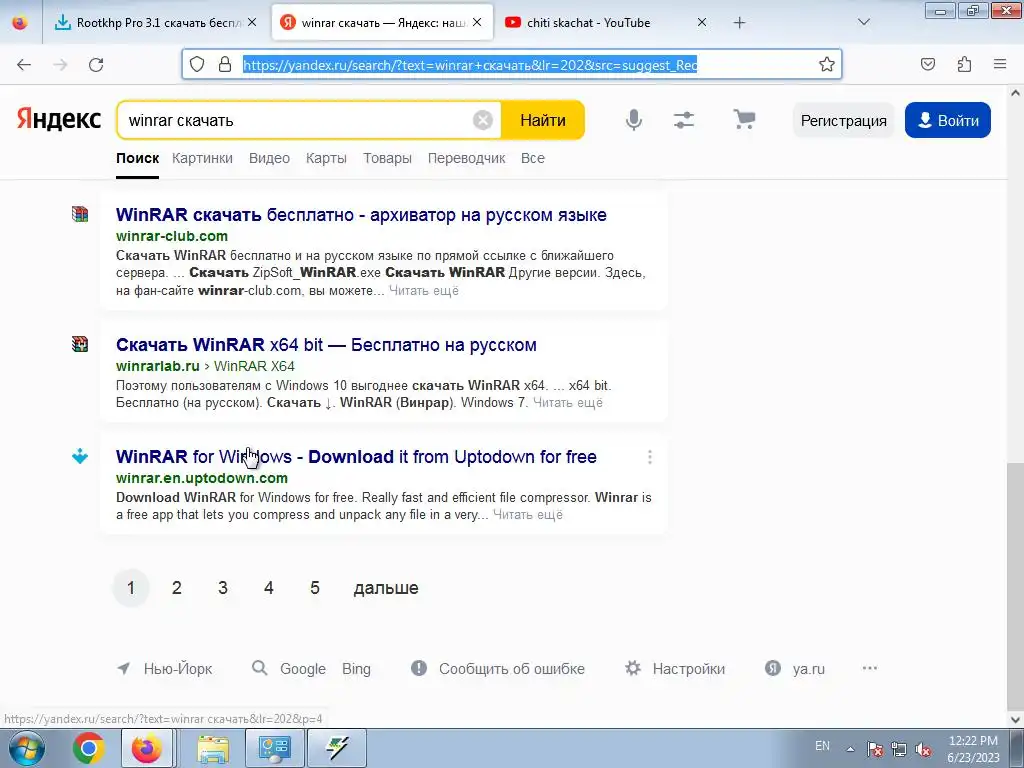Click the Найти search button
The width and height of the screenshot is (1024, 768).
point(543,120)
